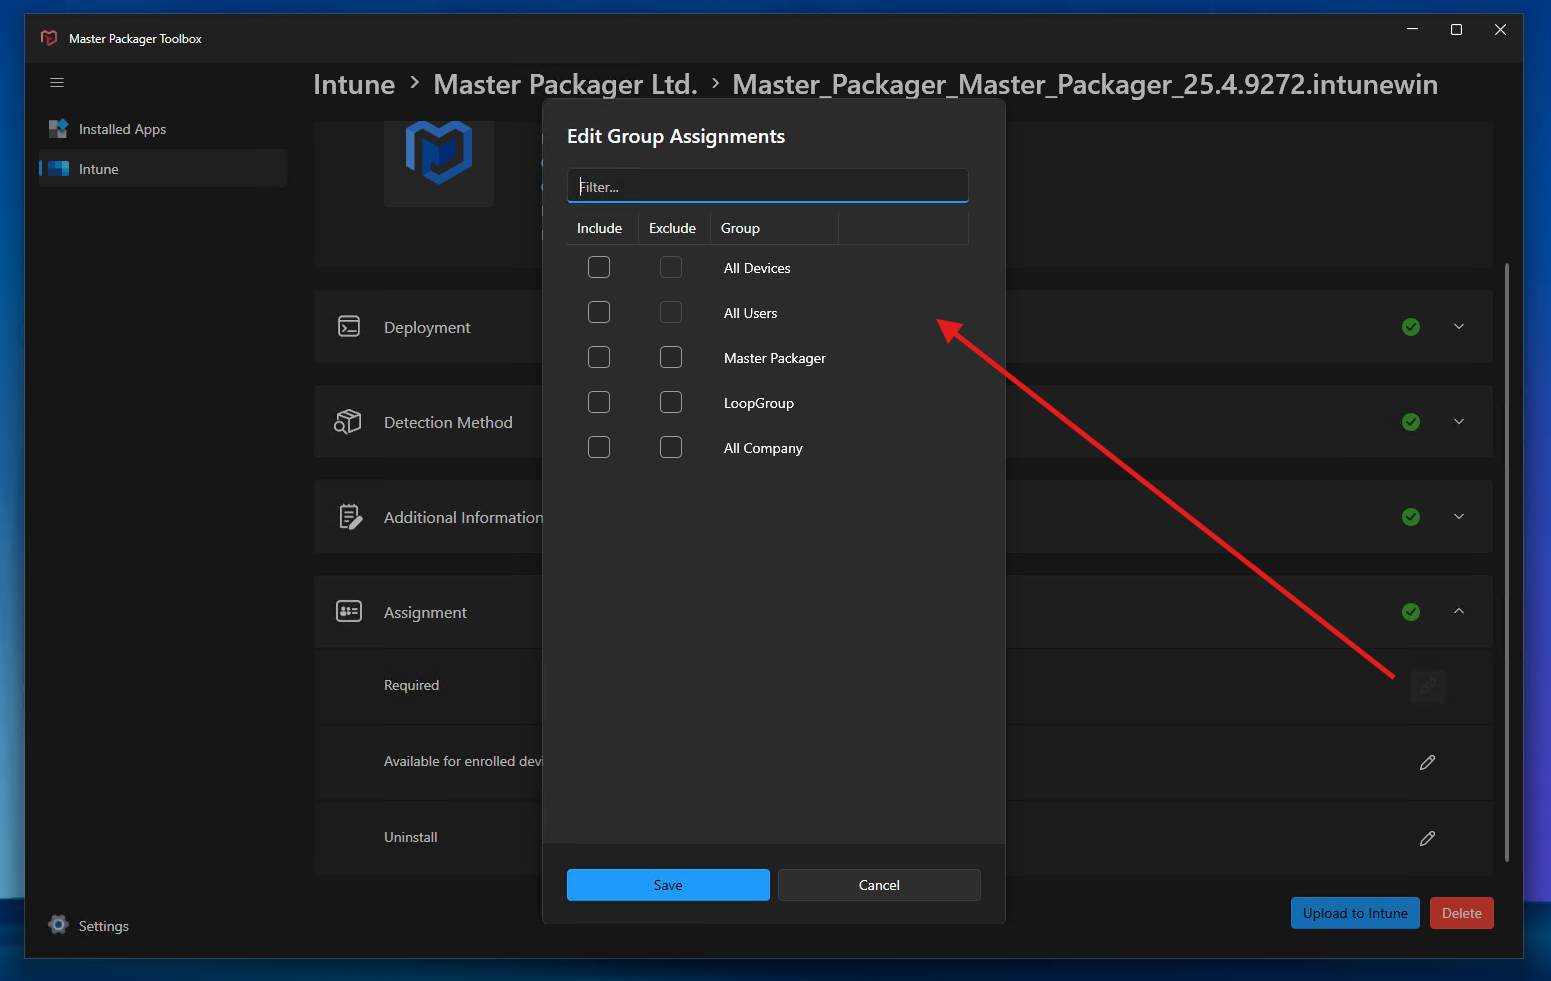Image resolution: width=1551 pixels, height=981 pixels.
Task: Select the Intune sidebar item
Action: 163,169
